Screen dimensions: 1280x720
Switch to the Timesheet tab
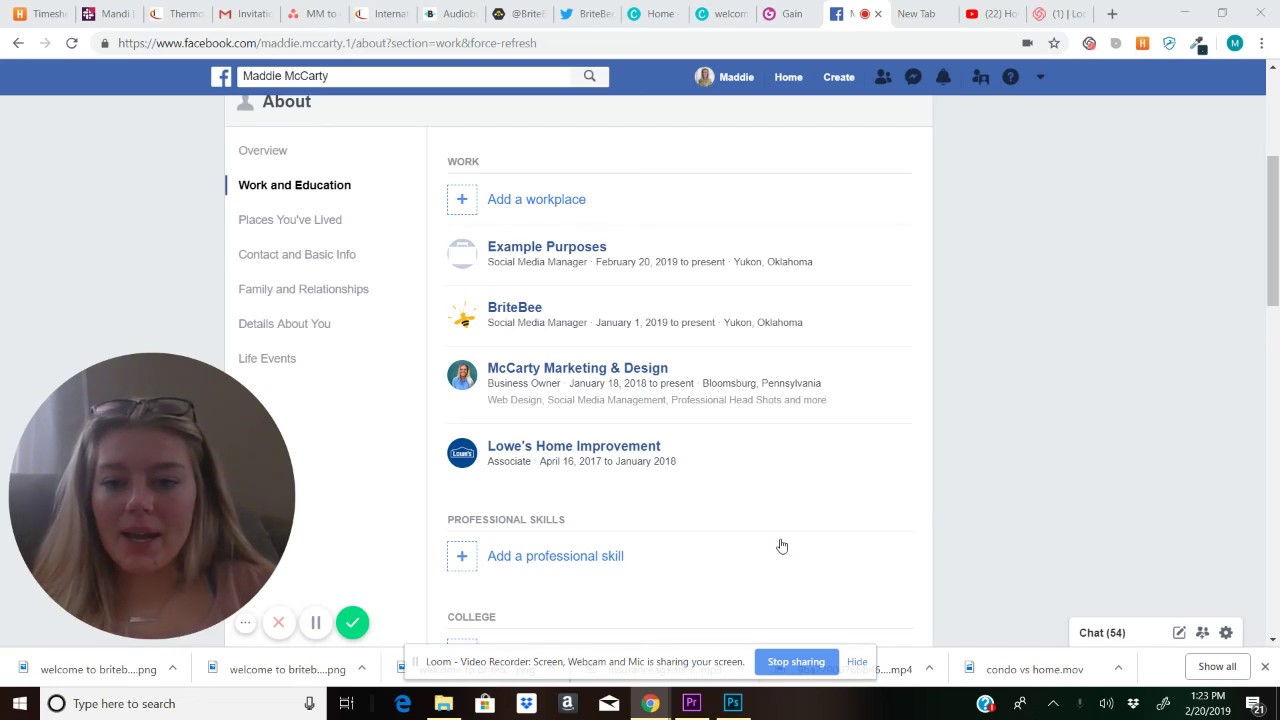(39, 14)
